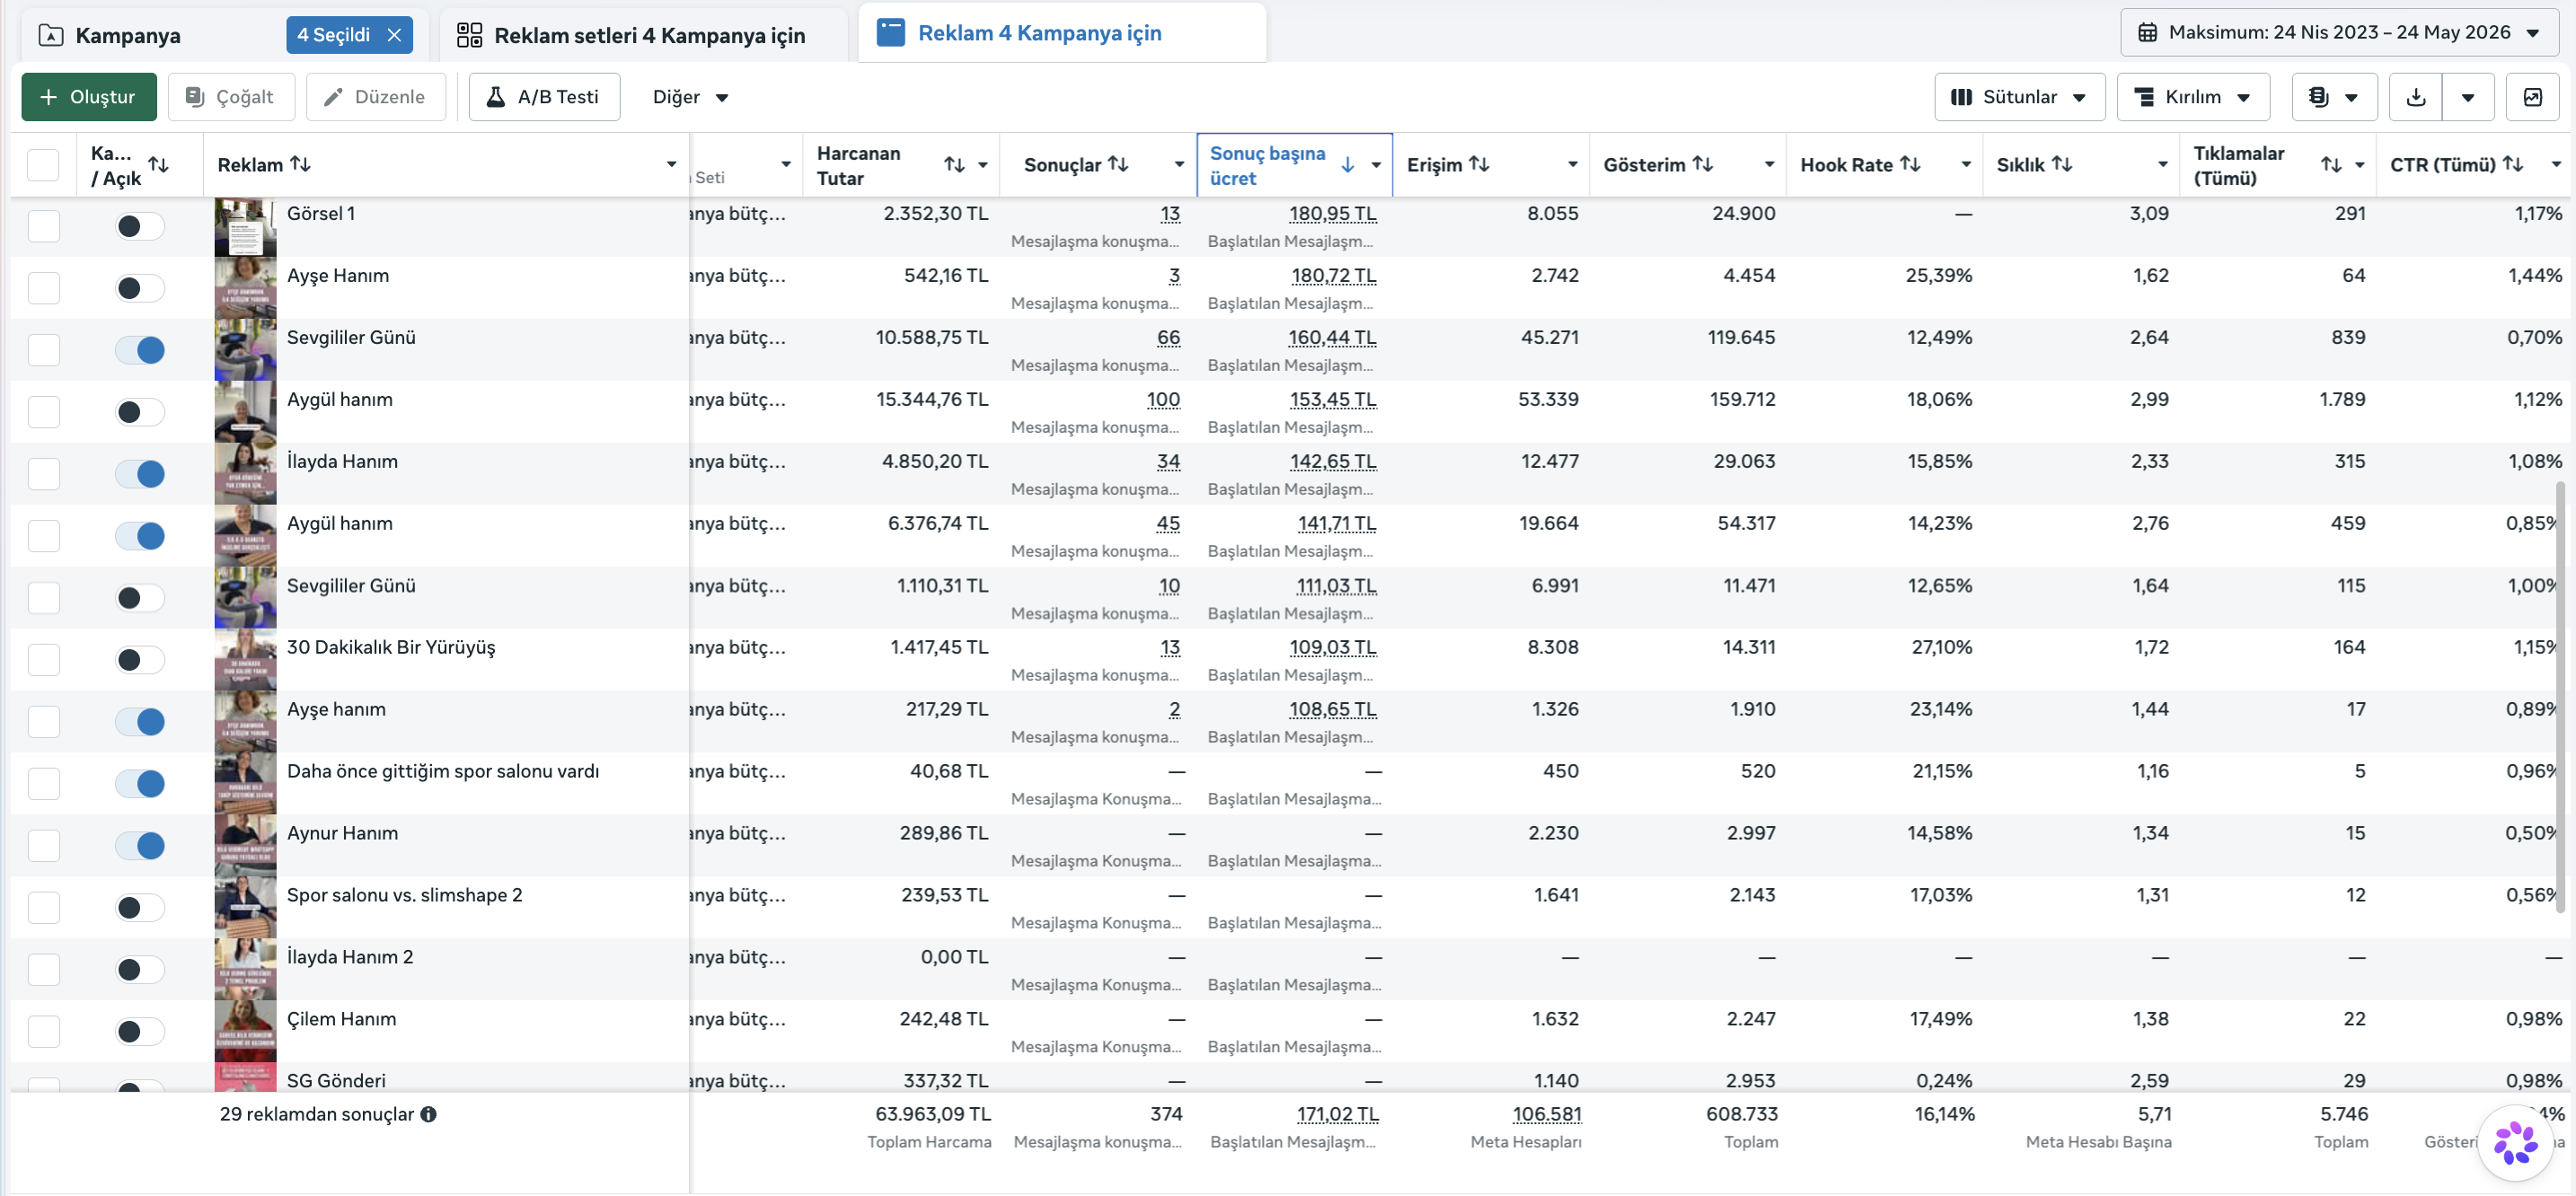Image resolution: width=2576 pixels, height=1196 pixels.
Task: Click the charts panel icon at top right
Action: tap(2532, 97)
